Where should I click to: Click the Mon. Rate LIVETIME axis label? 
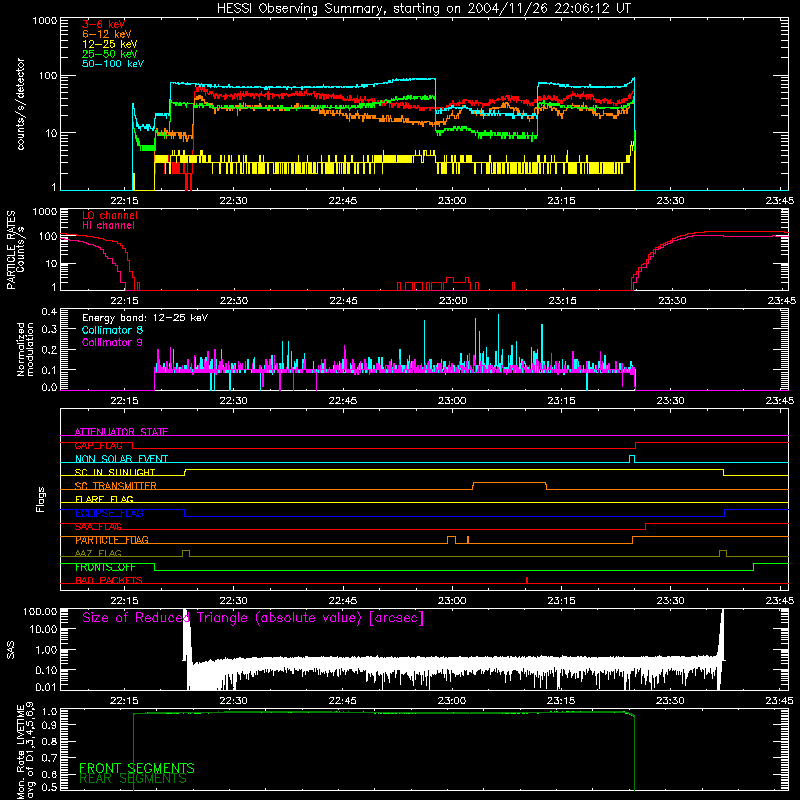tap(25, 750)
